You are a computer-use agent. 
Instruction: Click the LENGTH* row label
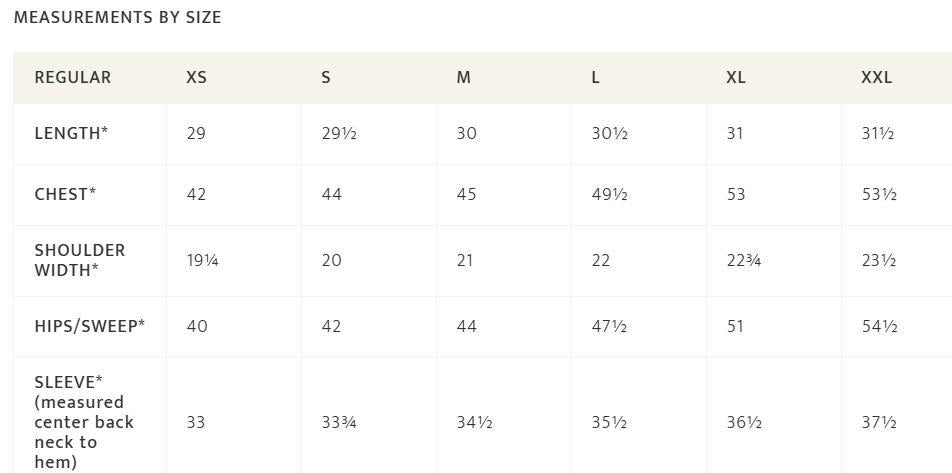click(x=71, y=133)
